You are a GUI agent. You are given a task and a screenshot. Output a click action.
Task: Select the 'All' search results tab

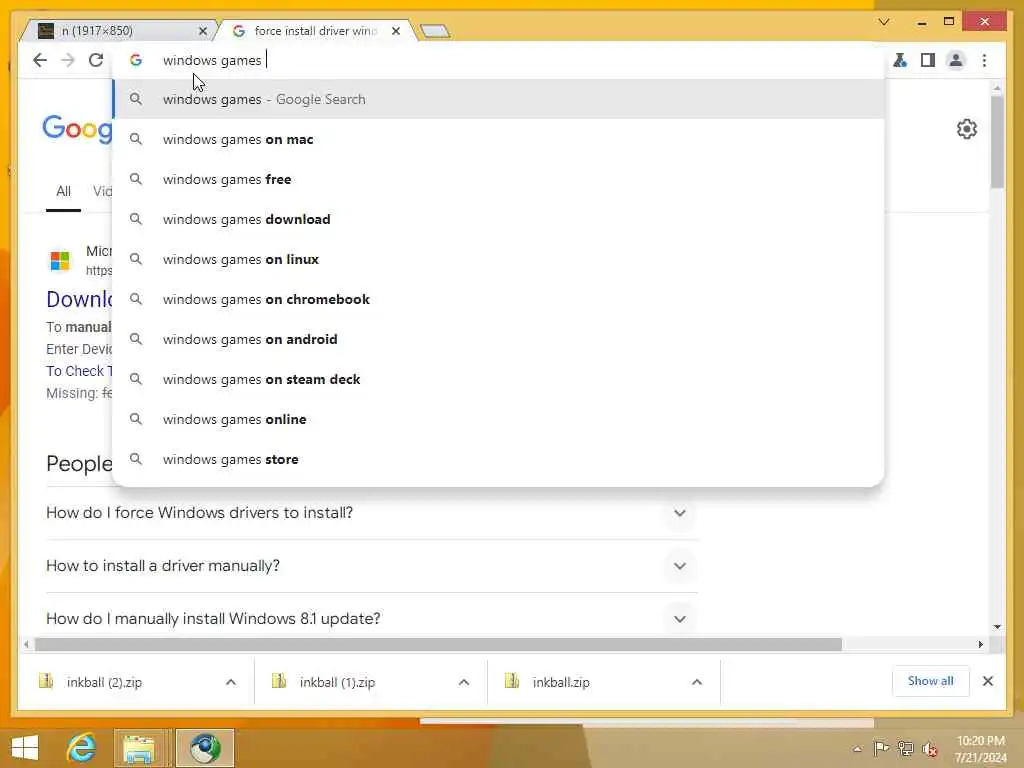[x=63, y=191]
